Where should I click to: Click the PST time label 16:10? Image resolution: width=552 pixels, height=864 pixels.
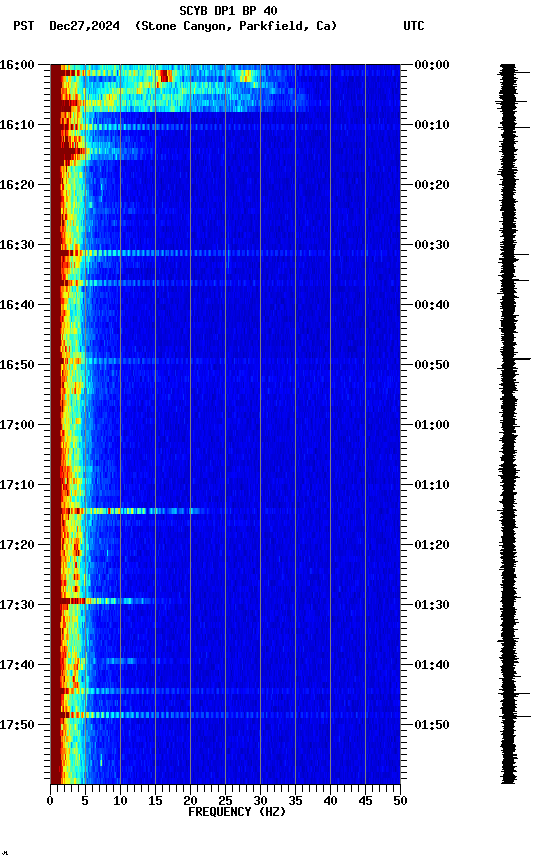tap(17, 125)
